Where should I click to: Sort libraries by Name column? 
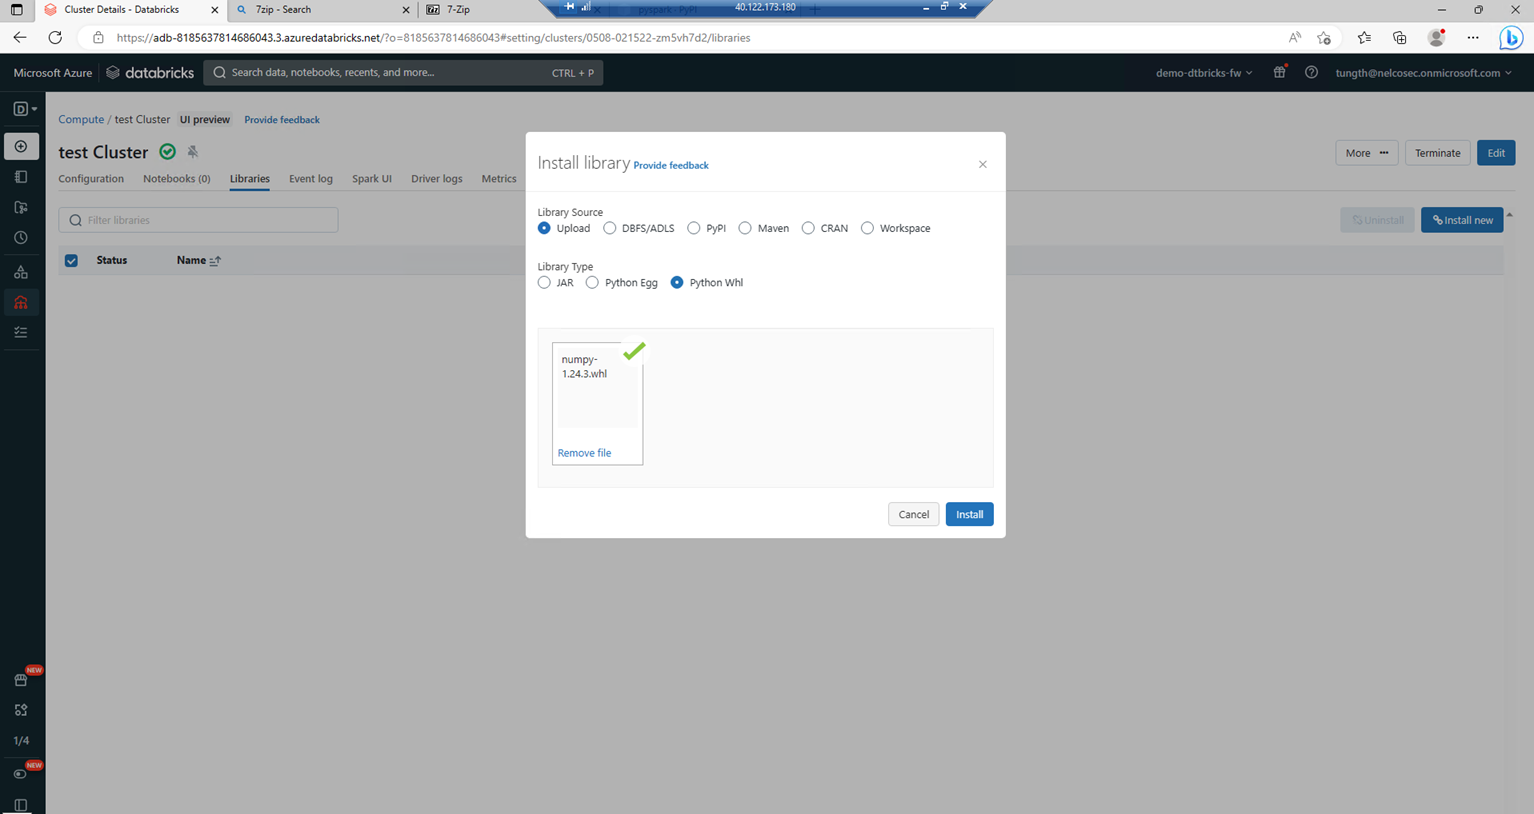198,261
